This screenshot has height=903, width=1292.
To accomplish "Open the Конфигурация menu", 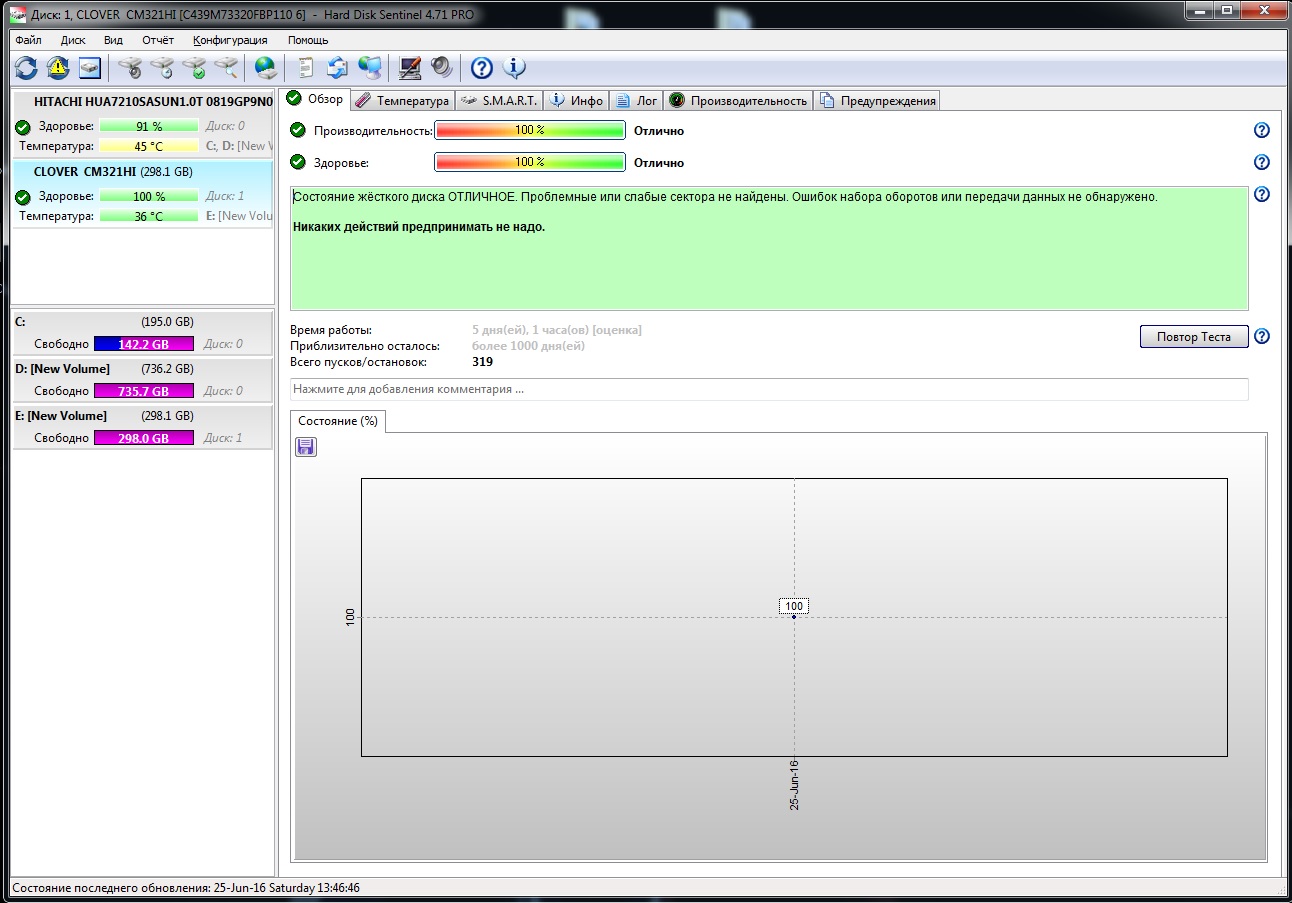I will 230,40.
